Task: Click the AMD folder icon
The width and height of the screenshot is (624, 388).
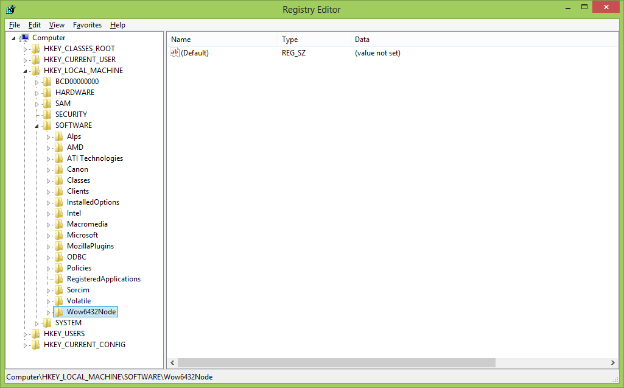Action: coord(59,147)
